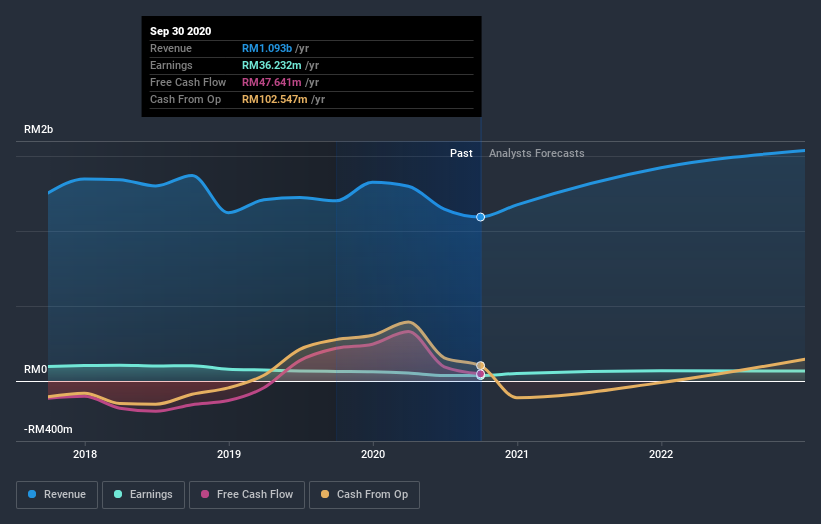This screenshot has width=821, height=524.
Task: Click the 2022 x-axis label
Action: (661, 454)
